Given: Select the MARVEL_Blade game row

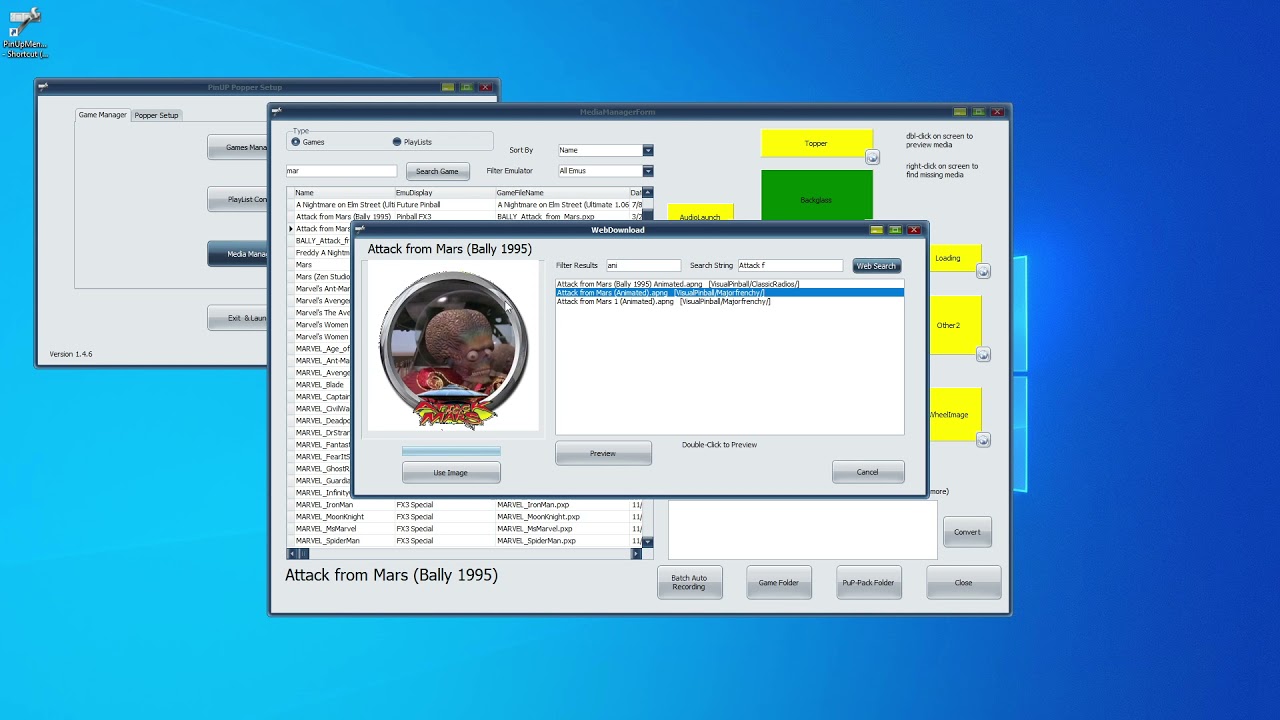Looking at the screenshot, I should (x=323, y=385).
